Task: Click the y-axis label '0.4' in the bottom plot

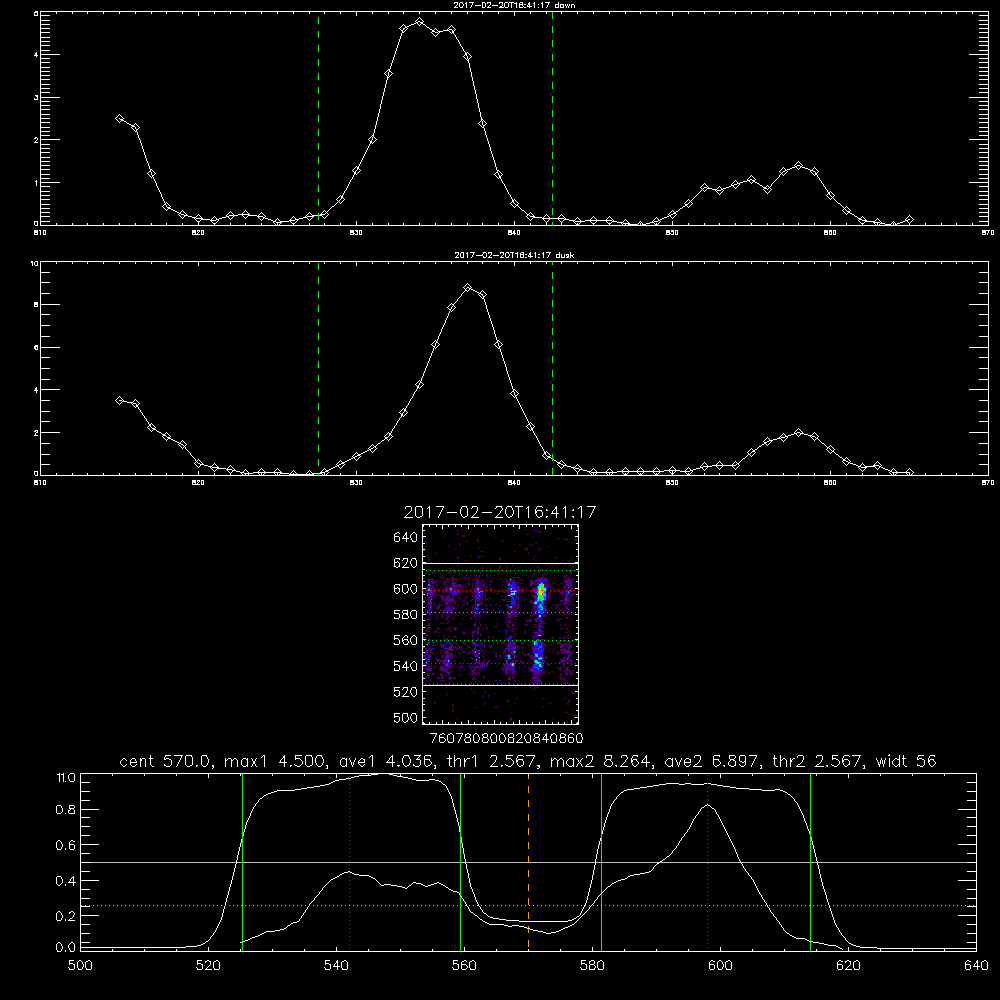Action: tap(66, 881)
